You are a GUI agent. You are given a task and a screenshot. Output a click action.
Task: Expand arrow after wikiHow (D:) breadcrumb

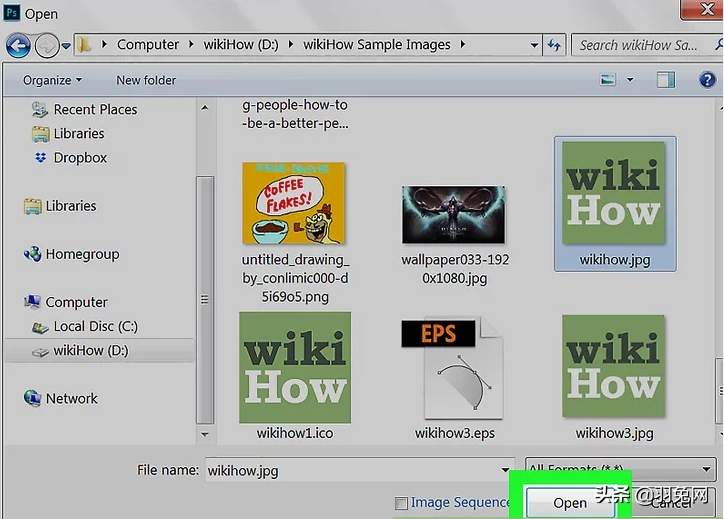point(291,45)
